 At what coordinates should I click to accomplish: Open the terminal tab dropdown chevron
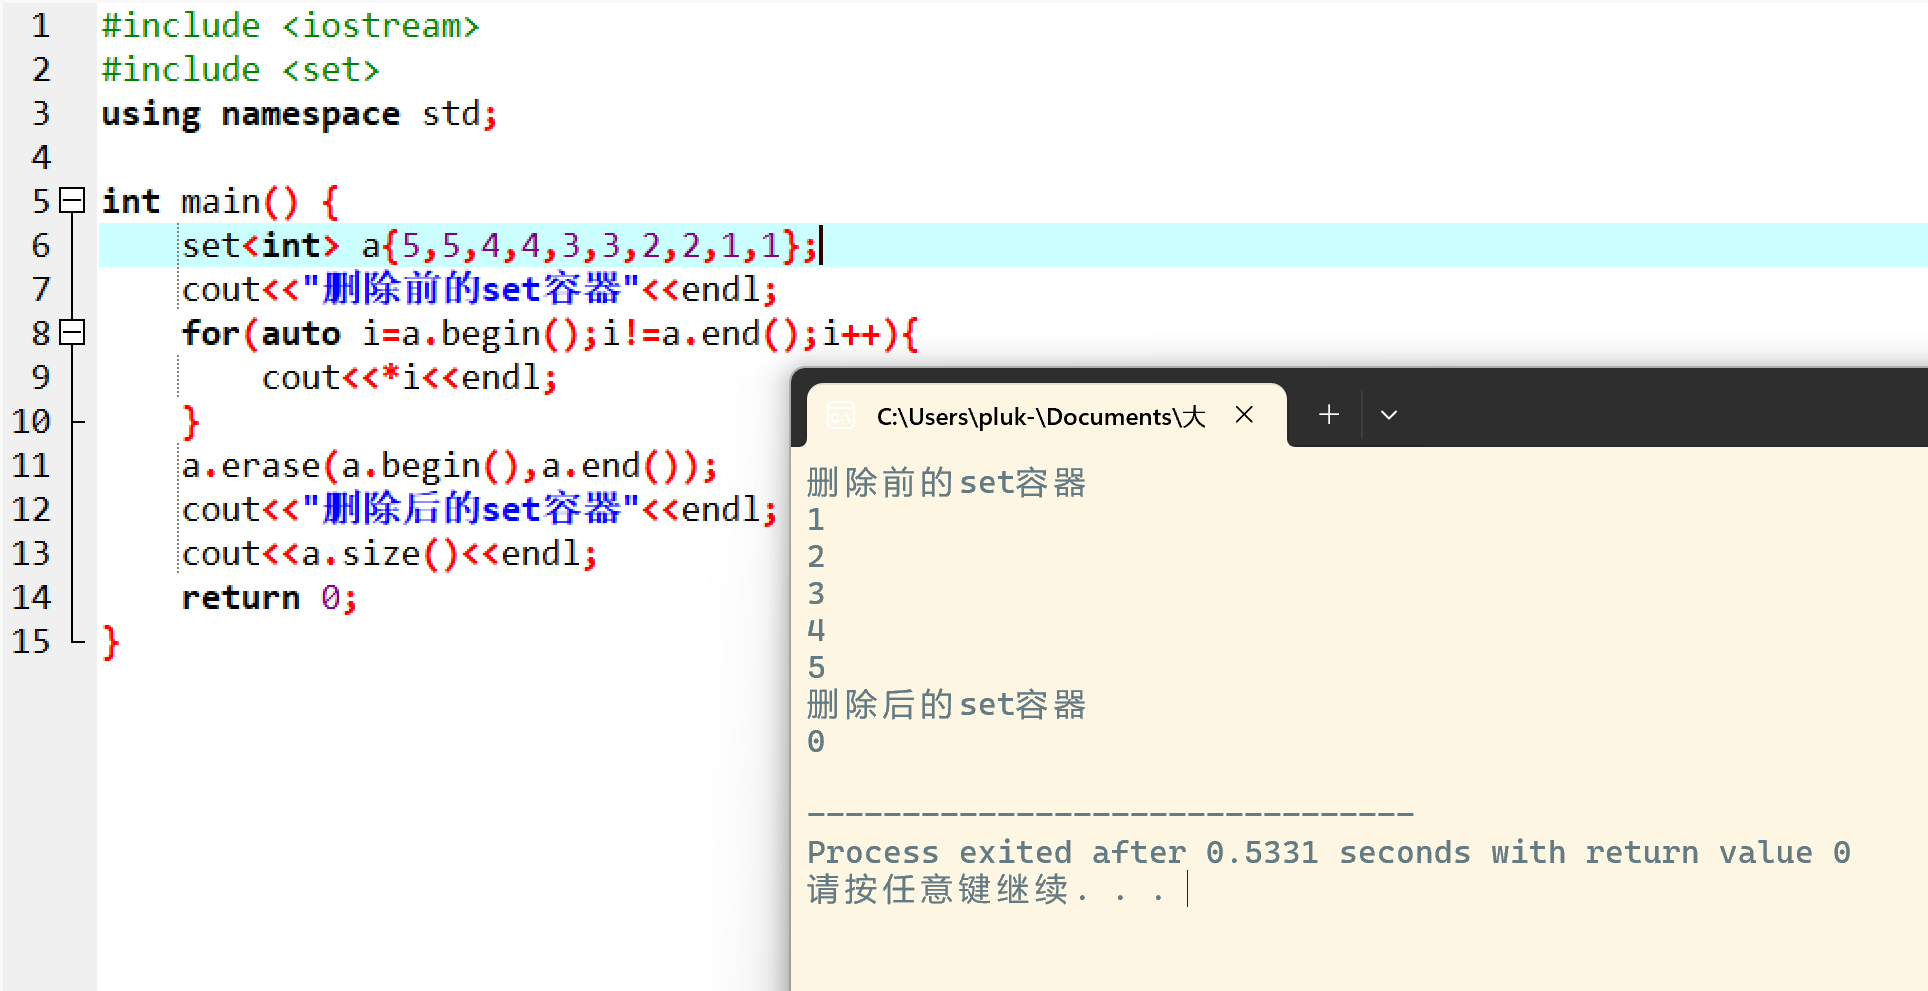coord(1388,414)
